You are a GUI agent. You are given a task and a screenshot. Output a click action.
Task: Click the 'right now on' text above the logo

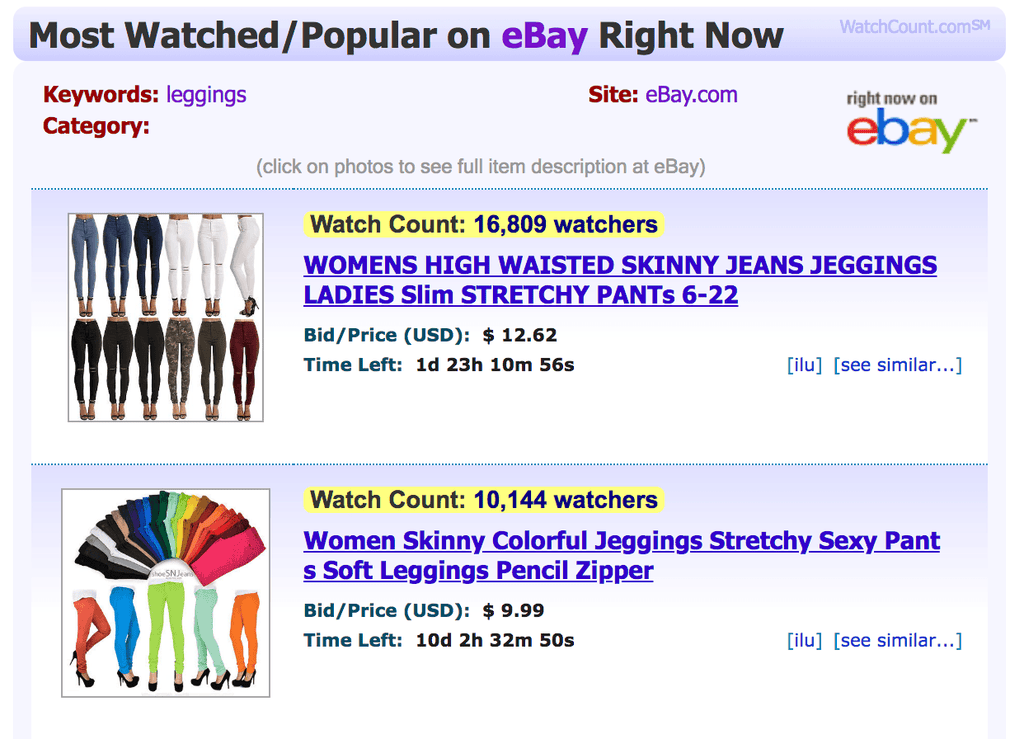pos(892,99)
